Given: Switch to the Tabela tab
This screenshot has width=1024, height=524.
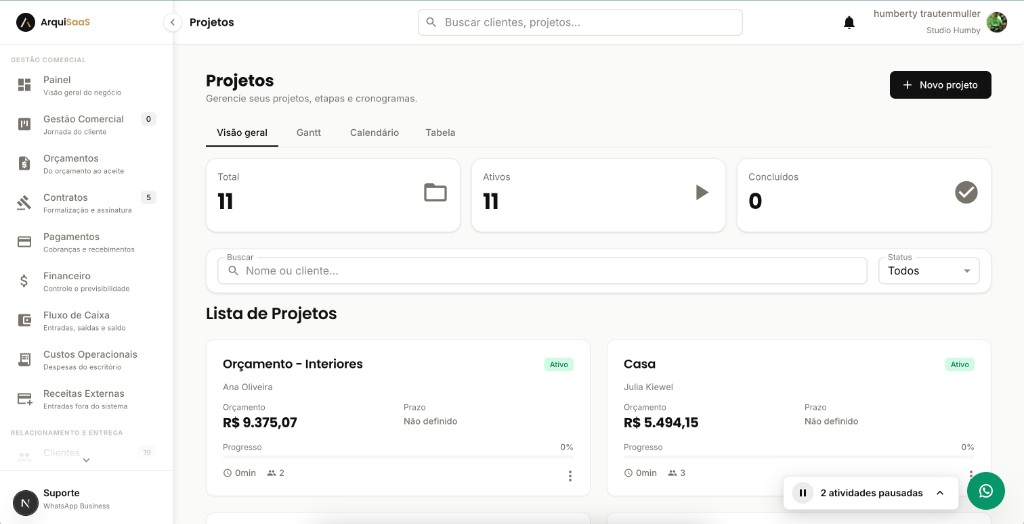Looking at the screenshot, I should [x=440, y=133].
